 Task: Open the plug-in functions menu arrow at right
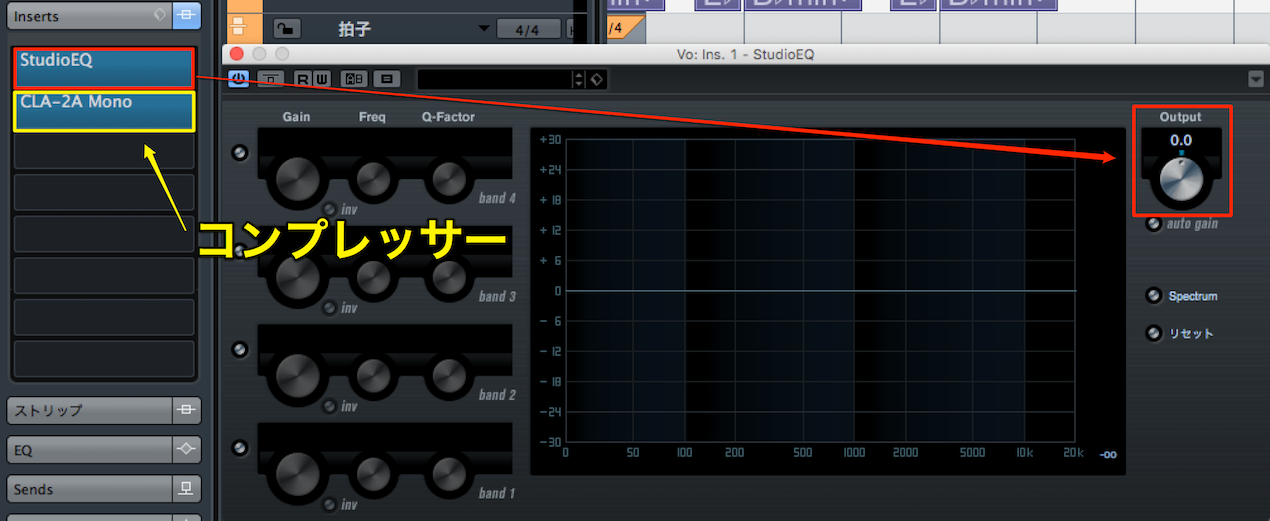[1256, 79]
